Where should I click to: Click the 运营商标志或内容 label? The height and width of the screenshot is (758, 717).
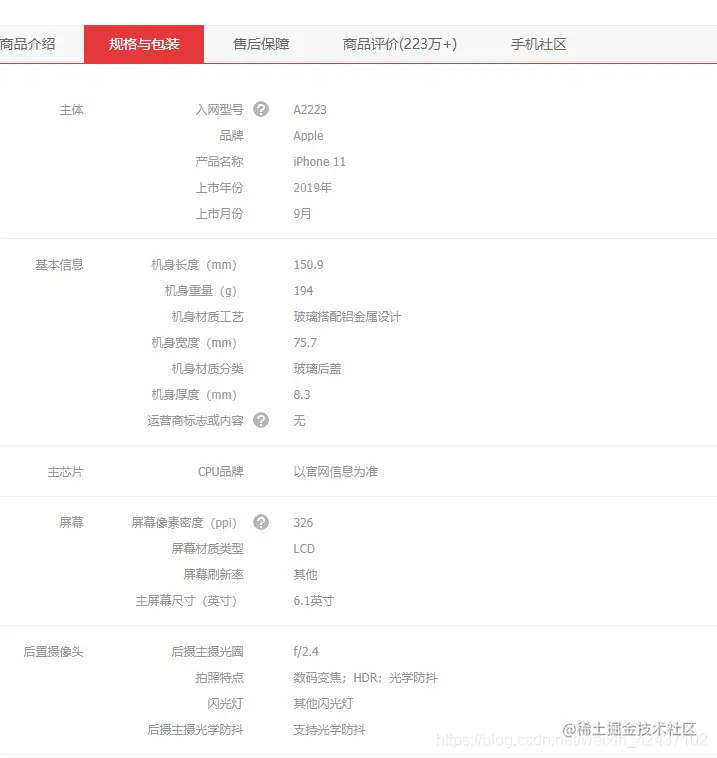pos(195,421)
